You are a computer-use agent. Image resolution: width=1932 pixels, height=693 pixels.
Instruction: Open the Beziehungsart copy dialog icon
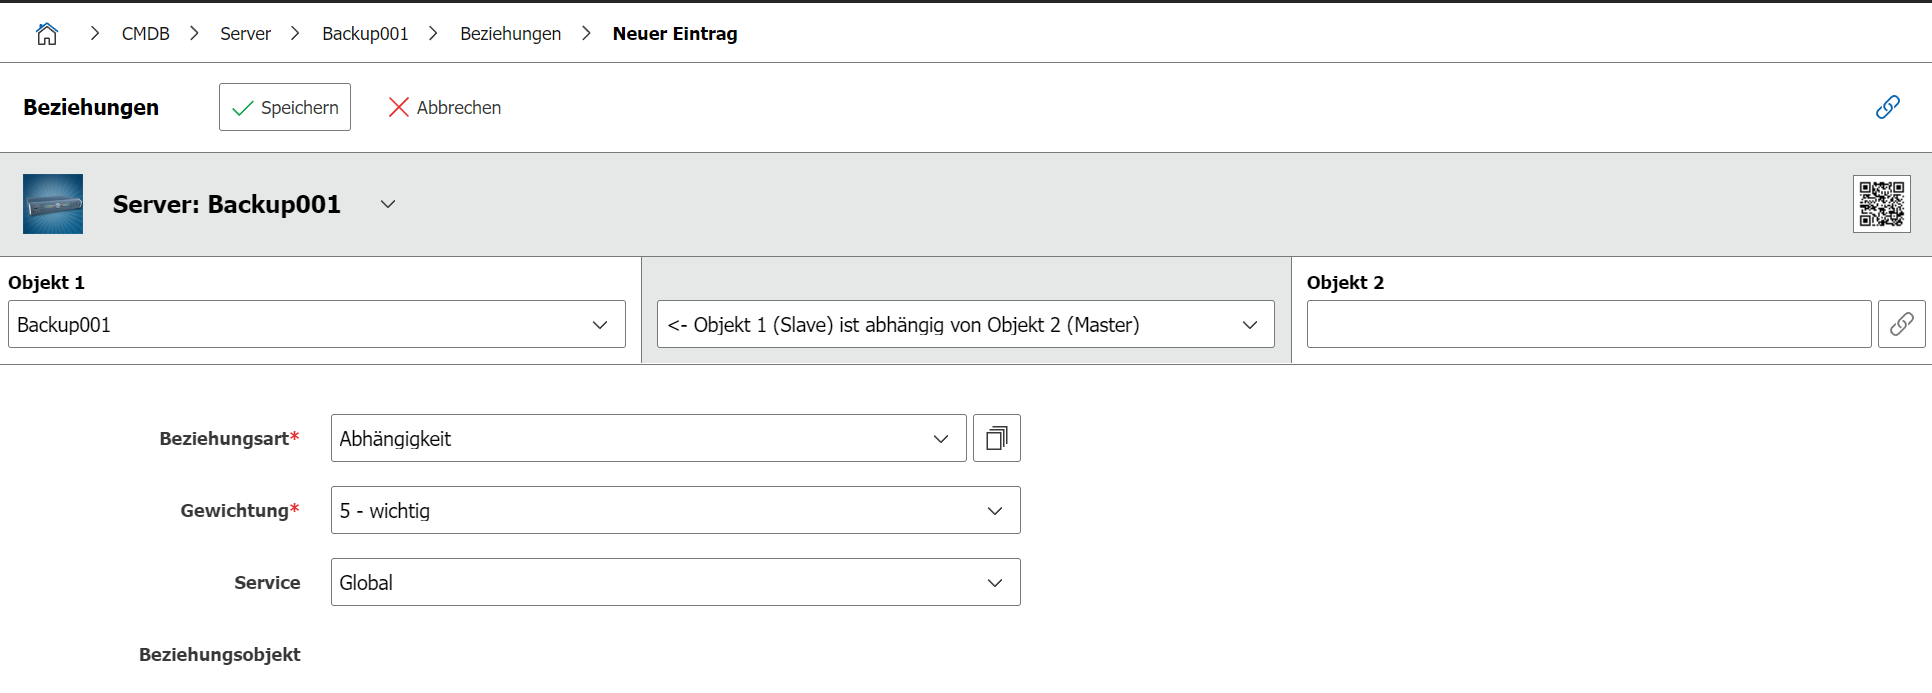(996, 438)
